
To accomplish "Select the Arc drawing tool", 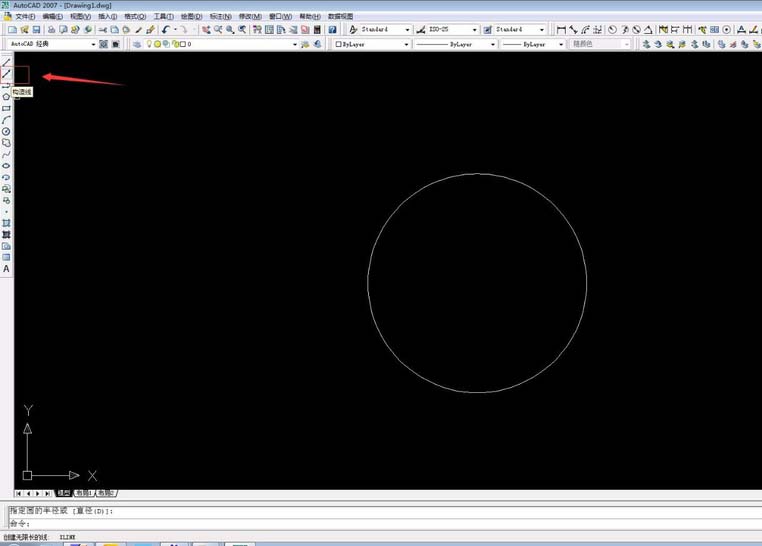I will click(6, 120).
